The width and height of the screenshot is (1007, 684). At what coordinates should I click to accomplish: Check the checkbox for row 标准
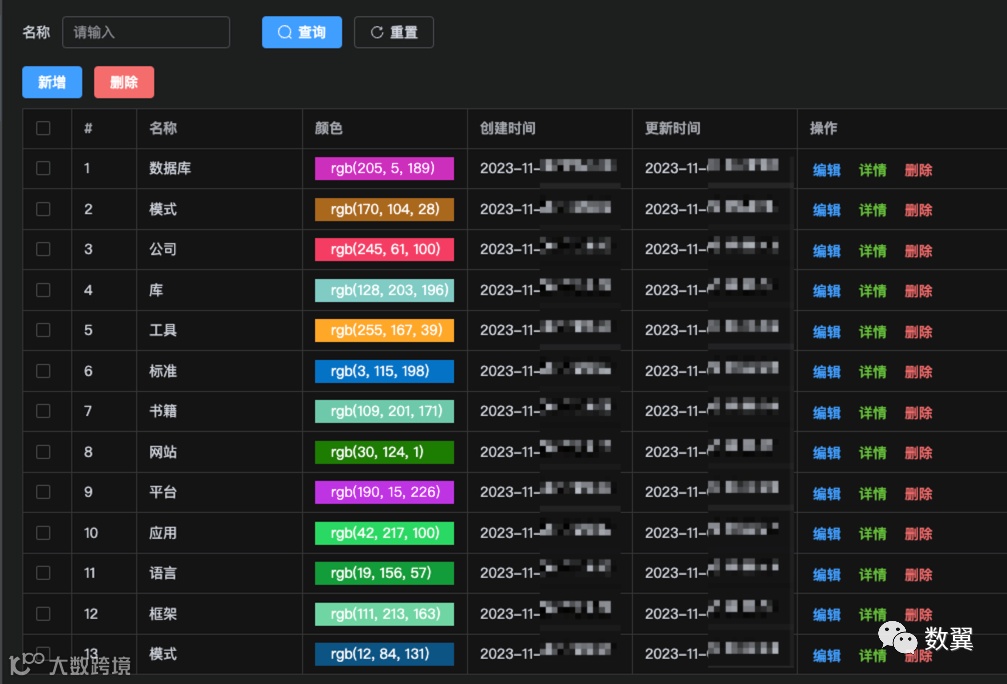pos(43,371)
